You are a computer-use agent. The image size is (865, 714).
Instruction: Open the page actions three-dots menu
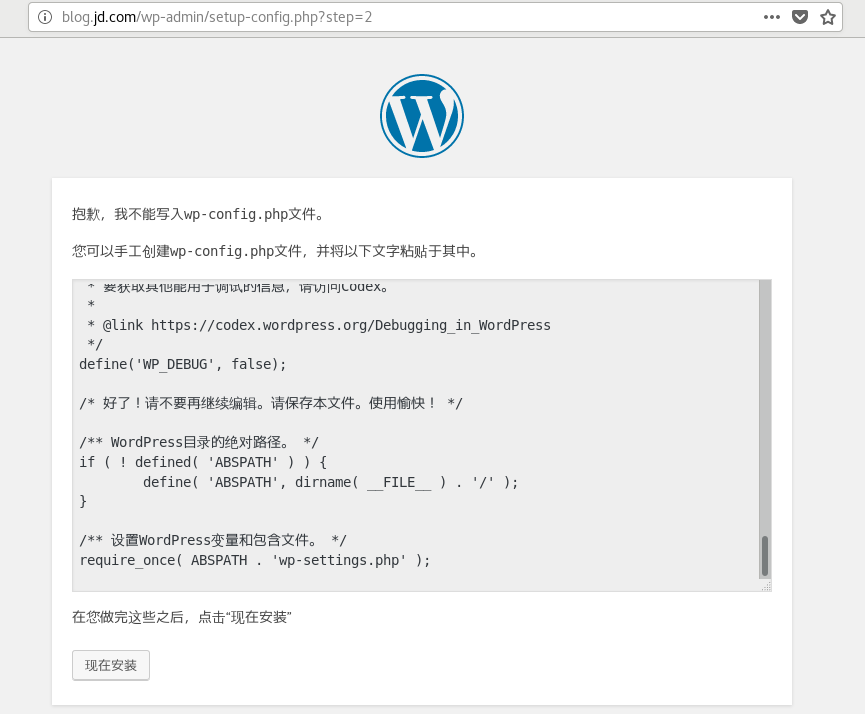point(772,17)
